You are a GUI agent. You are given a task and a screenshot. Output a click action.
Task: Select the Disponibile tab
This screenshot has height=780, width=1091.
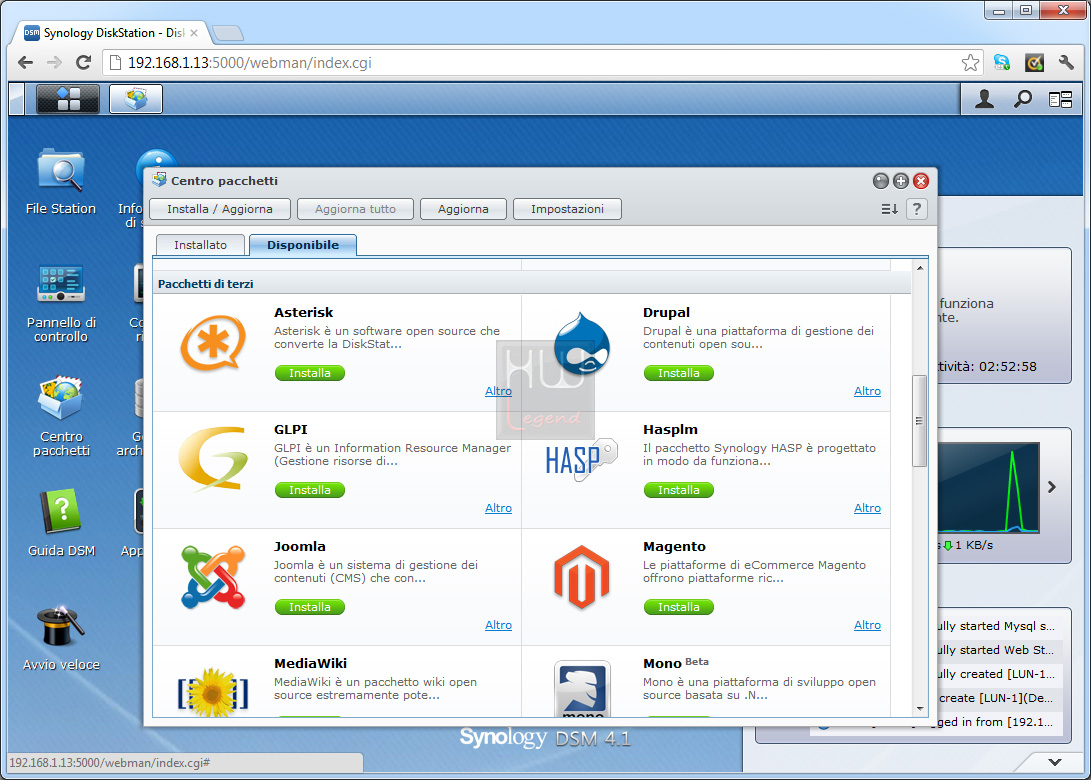click(303, 245)
